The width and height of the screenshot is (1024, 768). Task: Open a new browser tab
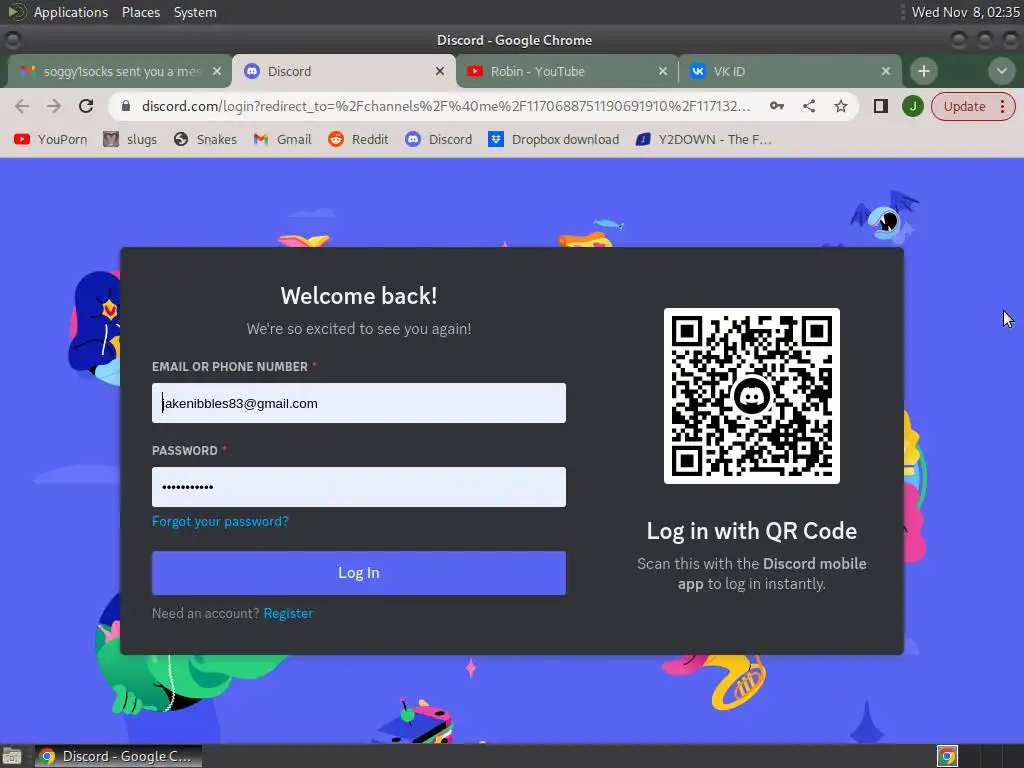923,71
